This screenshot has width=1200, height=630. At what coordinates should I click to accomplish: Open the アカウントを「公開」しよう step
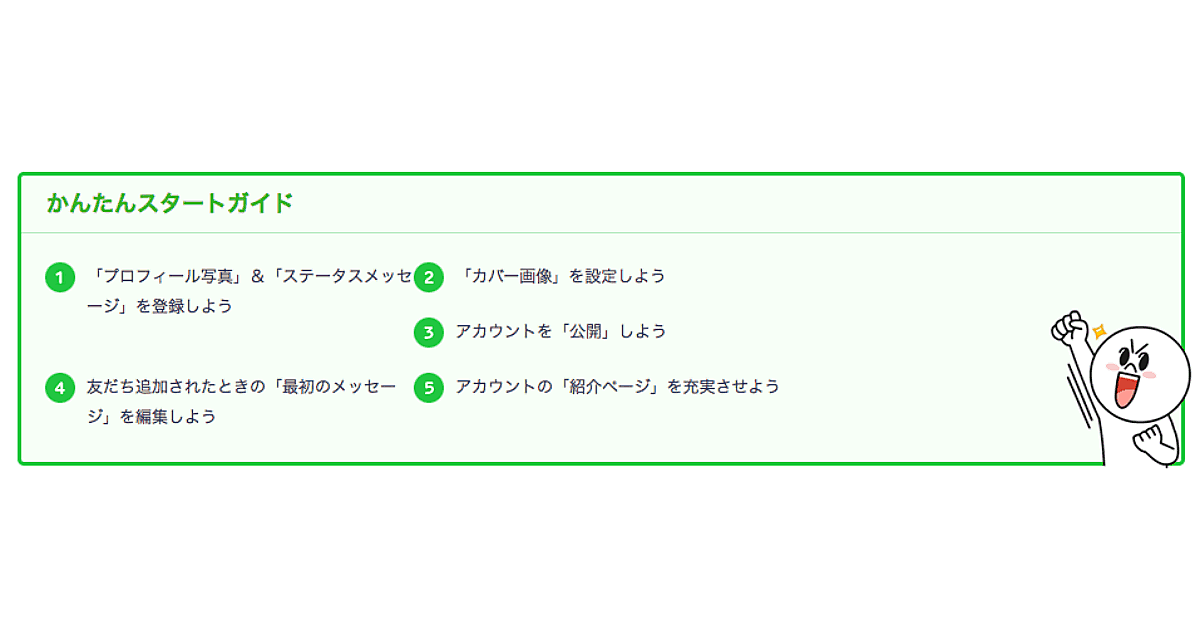tap(560, 331)
